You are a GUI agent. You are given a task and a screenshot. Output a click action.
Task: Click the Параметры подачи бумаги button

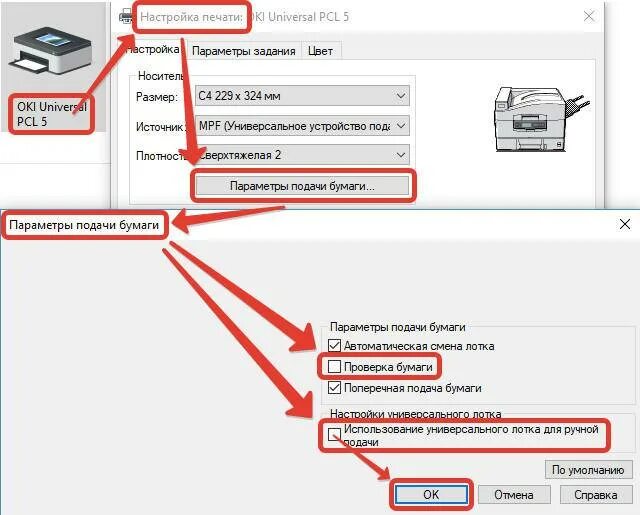302,186
